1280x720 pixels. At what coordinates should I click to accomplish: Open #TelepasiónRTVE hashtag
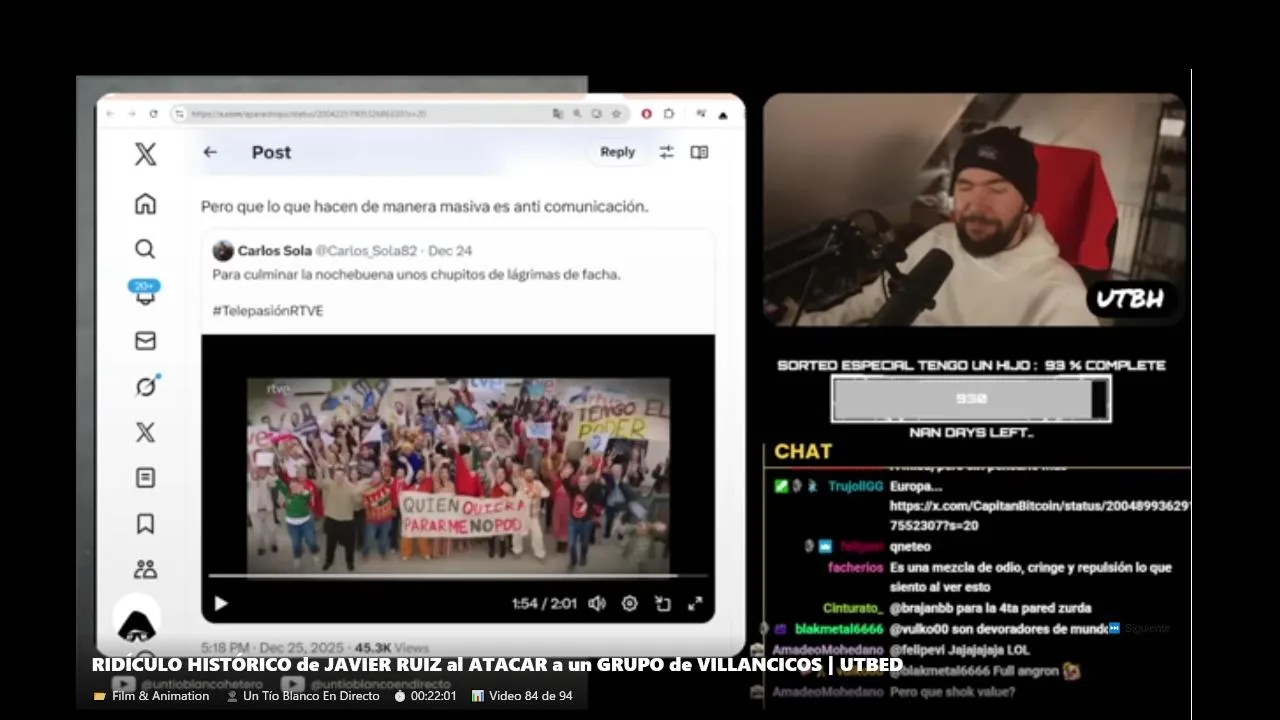click(x=268, y=311)
